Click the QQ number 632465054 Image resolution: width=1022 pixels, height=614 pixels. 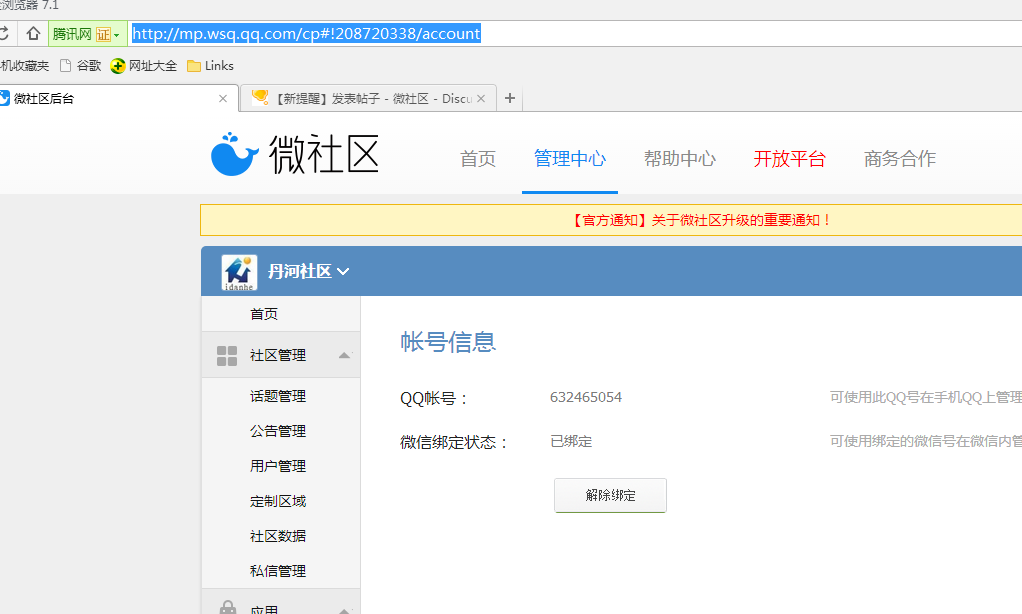pyautogui.click(x=586, y=398)
